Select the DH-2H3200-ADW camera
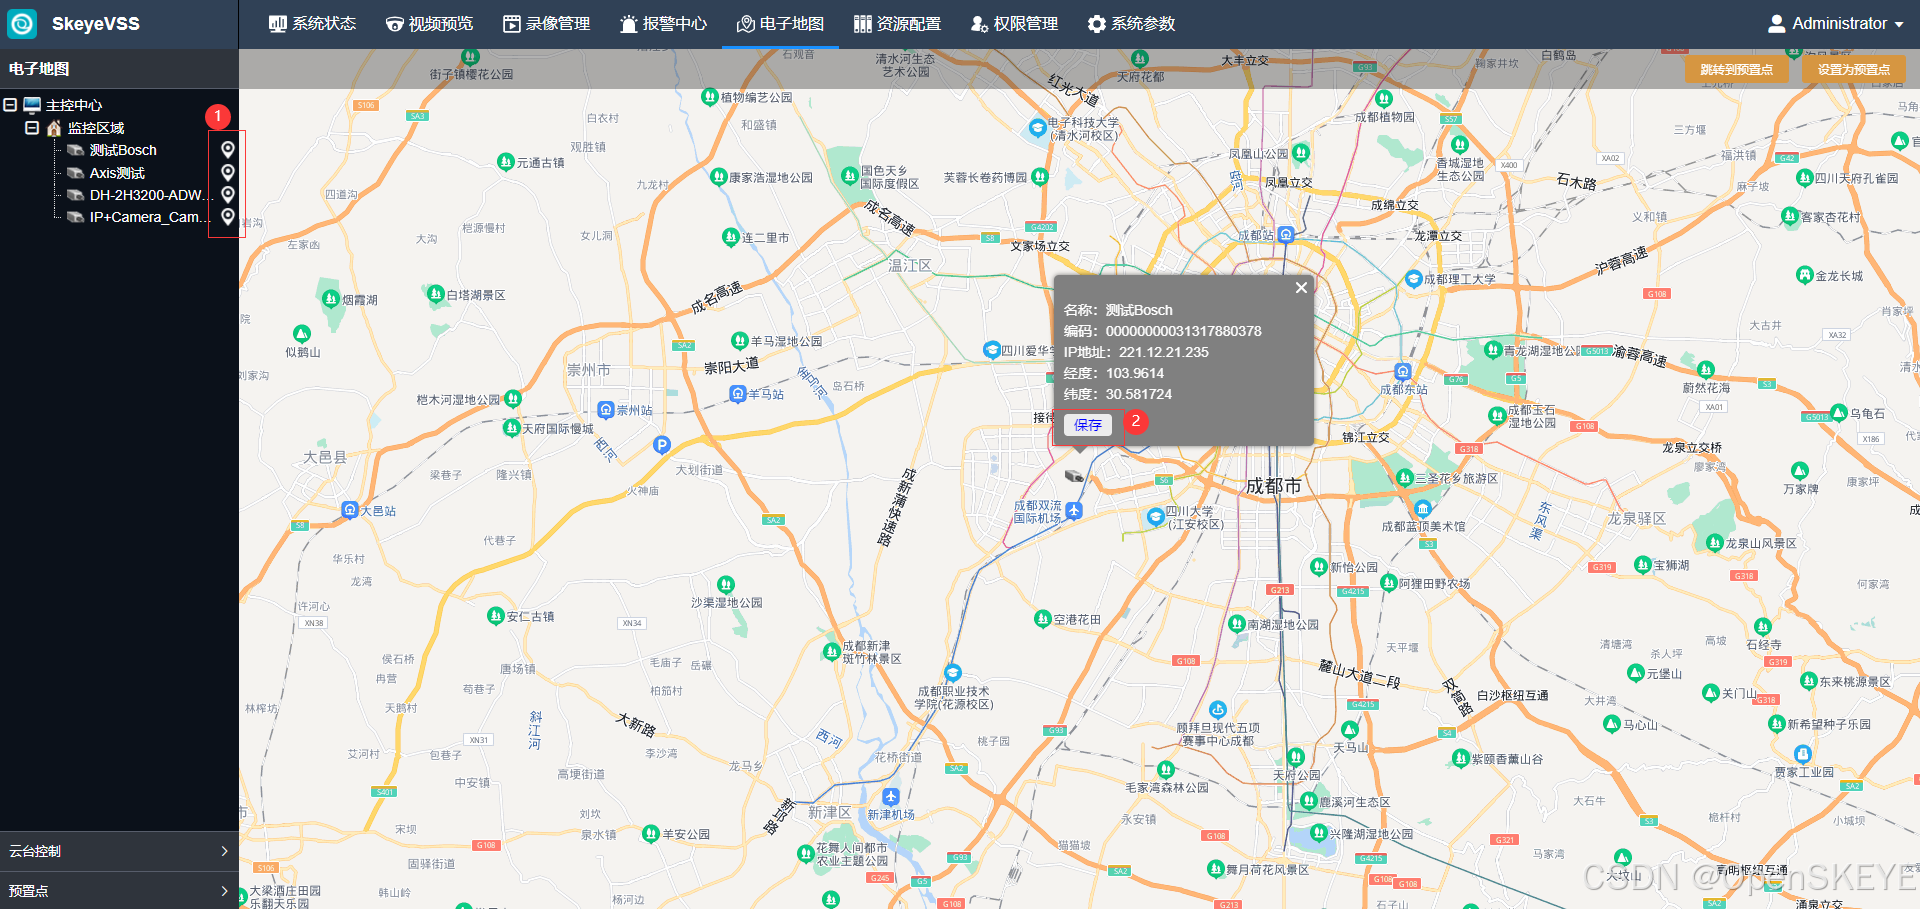The image size is (1920, 909). click(149, 195)
